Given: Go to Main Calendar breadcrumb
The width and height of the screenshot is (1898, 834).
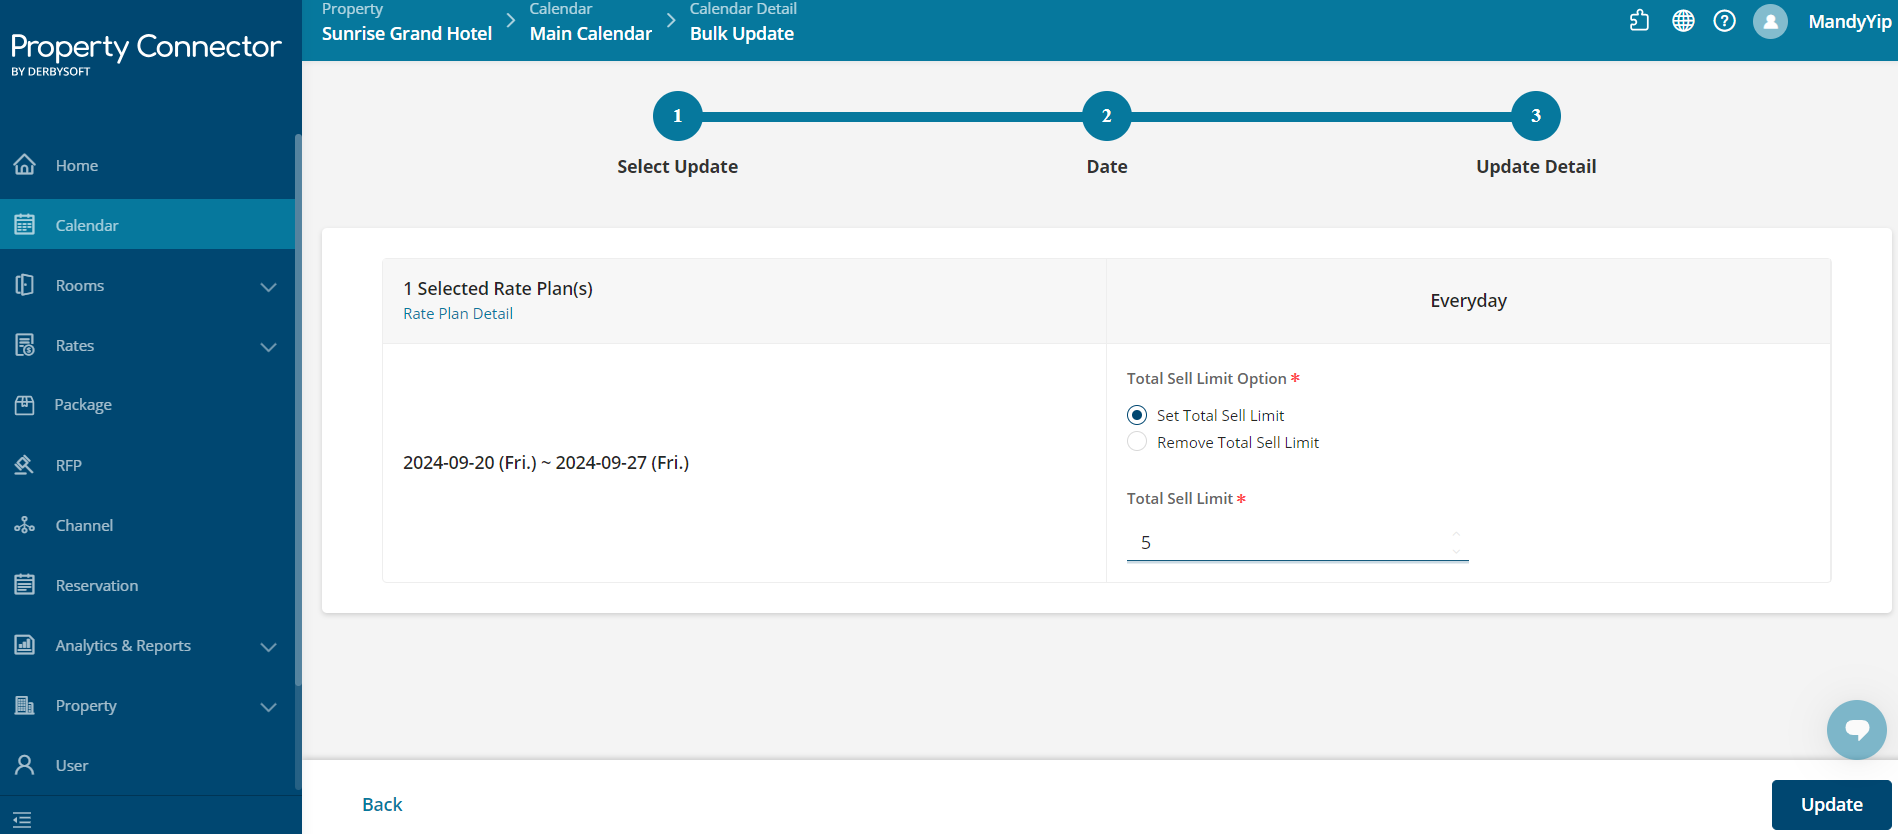Looking at the screenshot, I should (x=591, y=34).
